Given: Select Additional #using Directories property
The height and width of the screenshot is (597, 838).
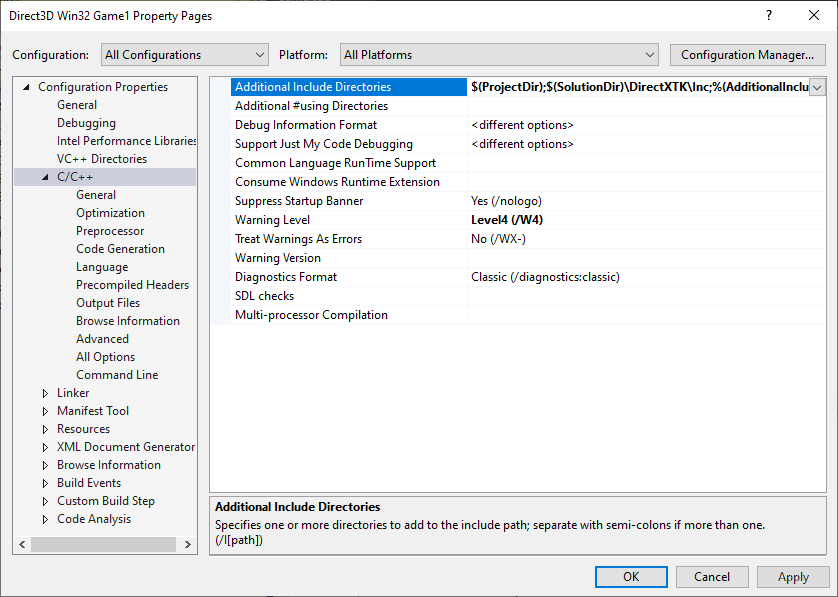Looking at the screenshot, I should coord(349,106).
